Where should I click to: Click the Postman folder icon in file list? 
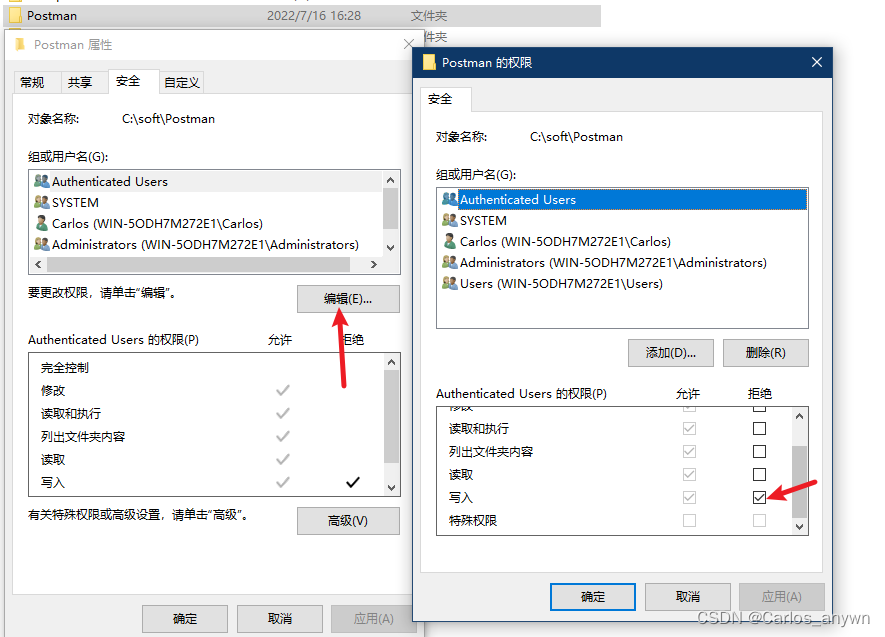click(15, 15)
